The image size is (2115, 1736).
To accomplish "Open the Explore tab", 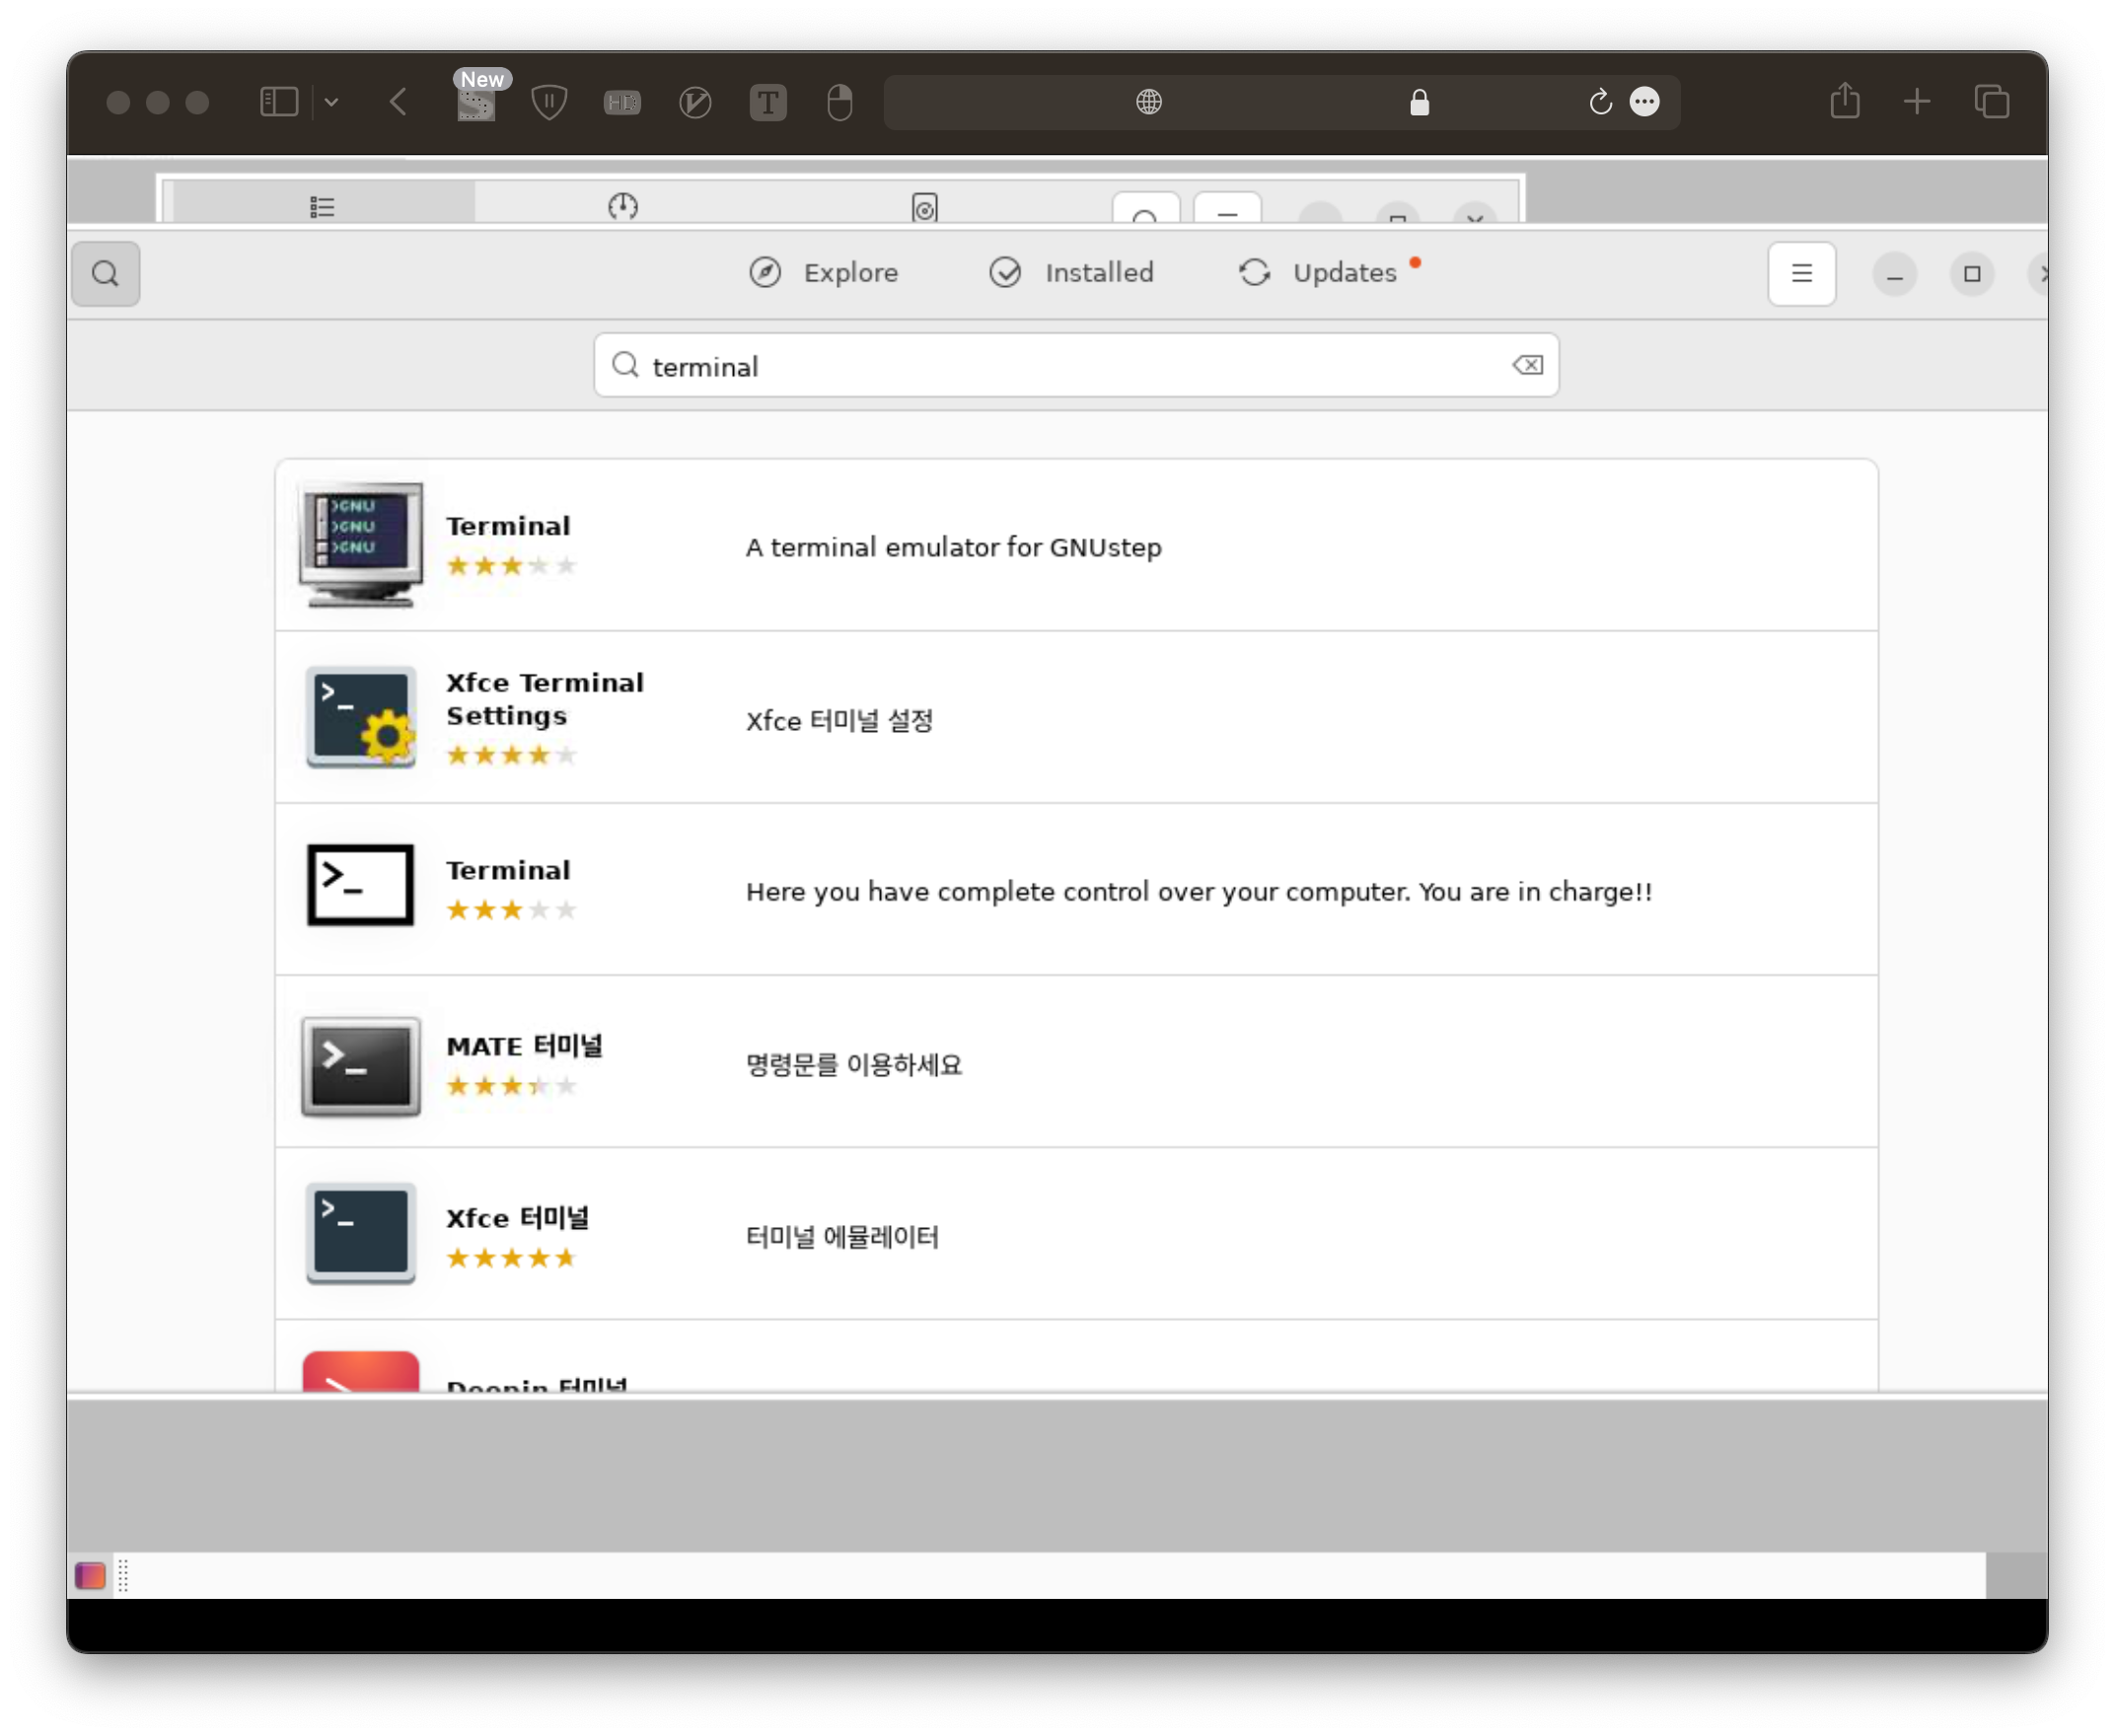I will coord(824,272).
